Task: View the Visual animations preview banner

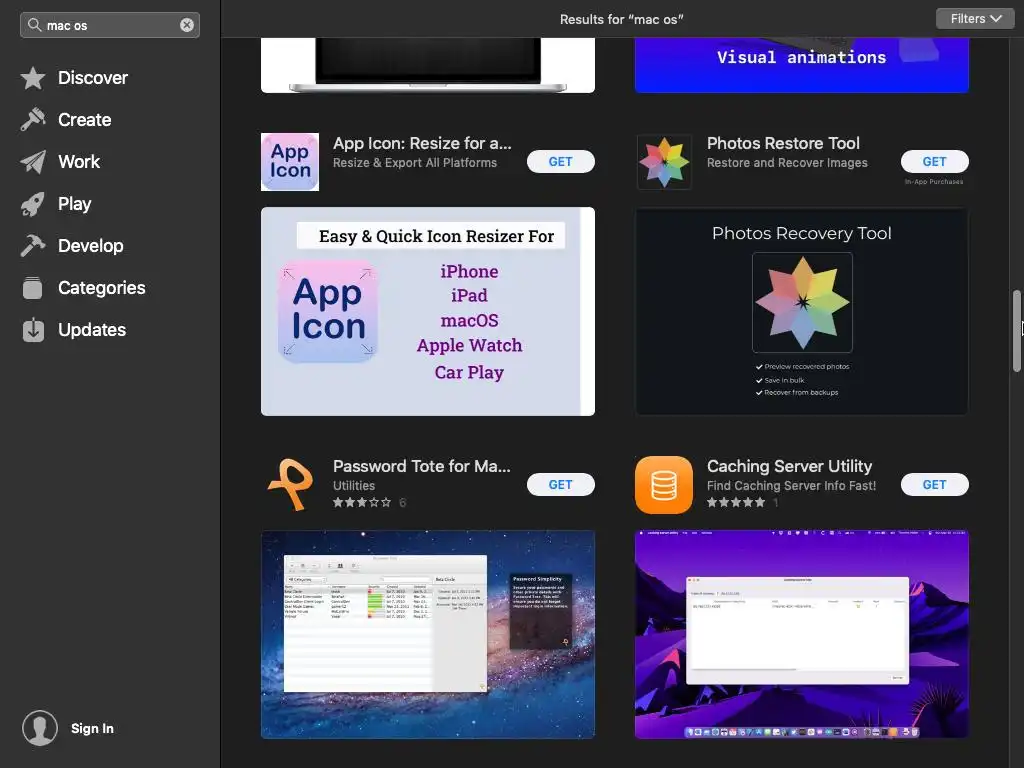Action: tap(802, 65)
